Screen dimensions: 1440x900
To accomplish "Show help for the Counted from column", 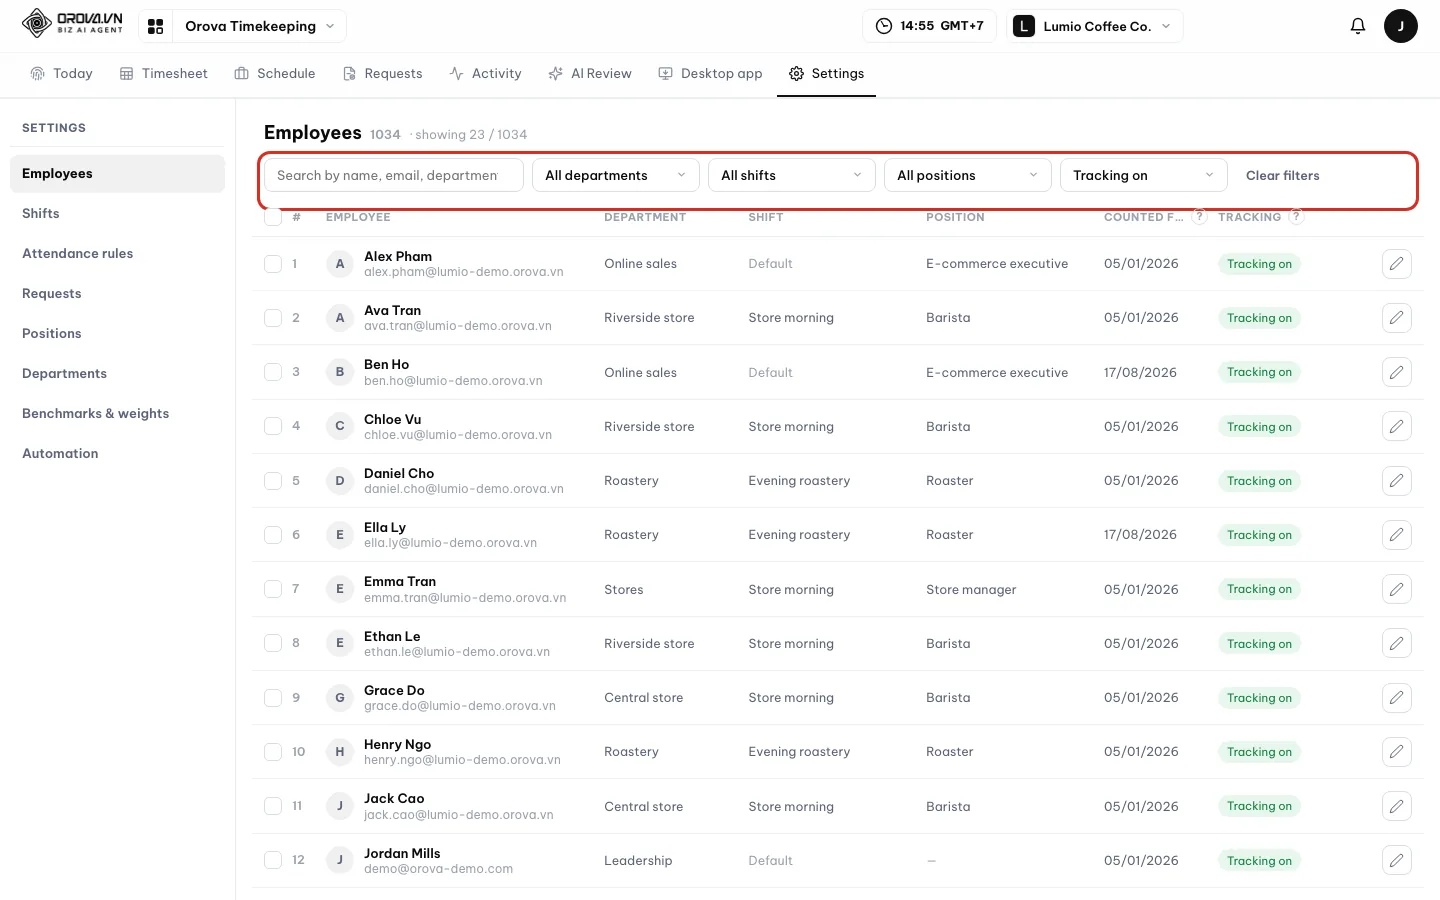I will (1200, 216).
